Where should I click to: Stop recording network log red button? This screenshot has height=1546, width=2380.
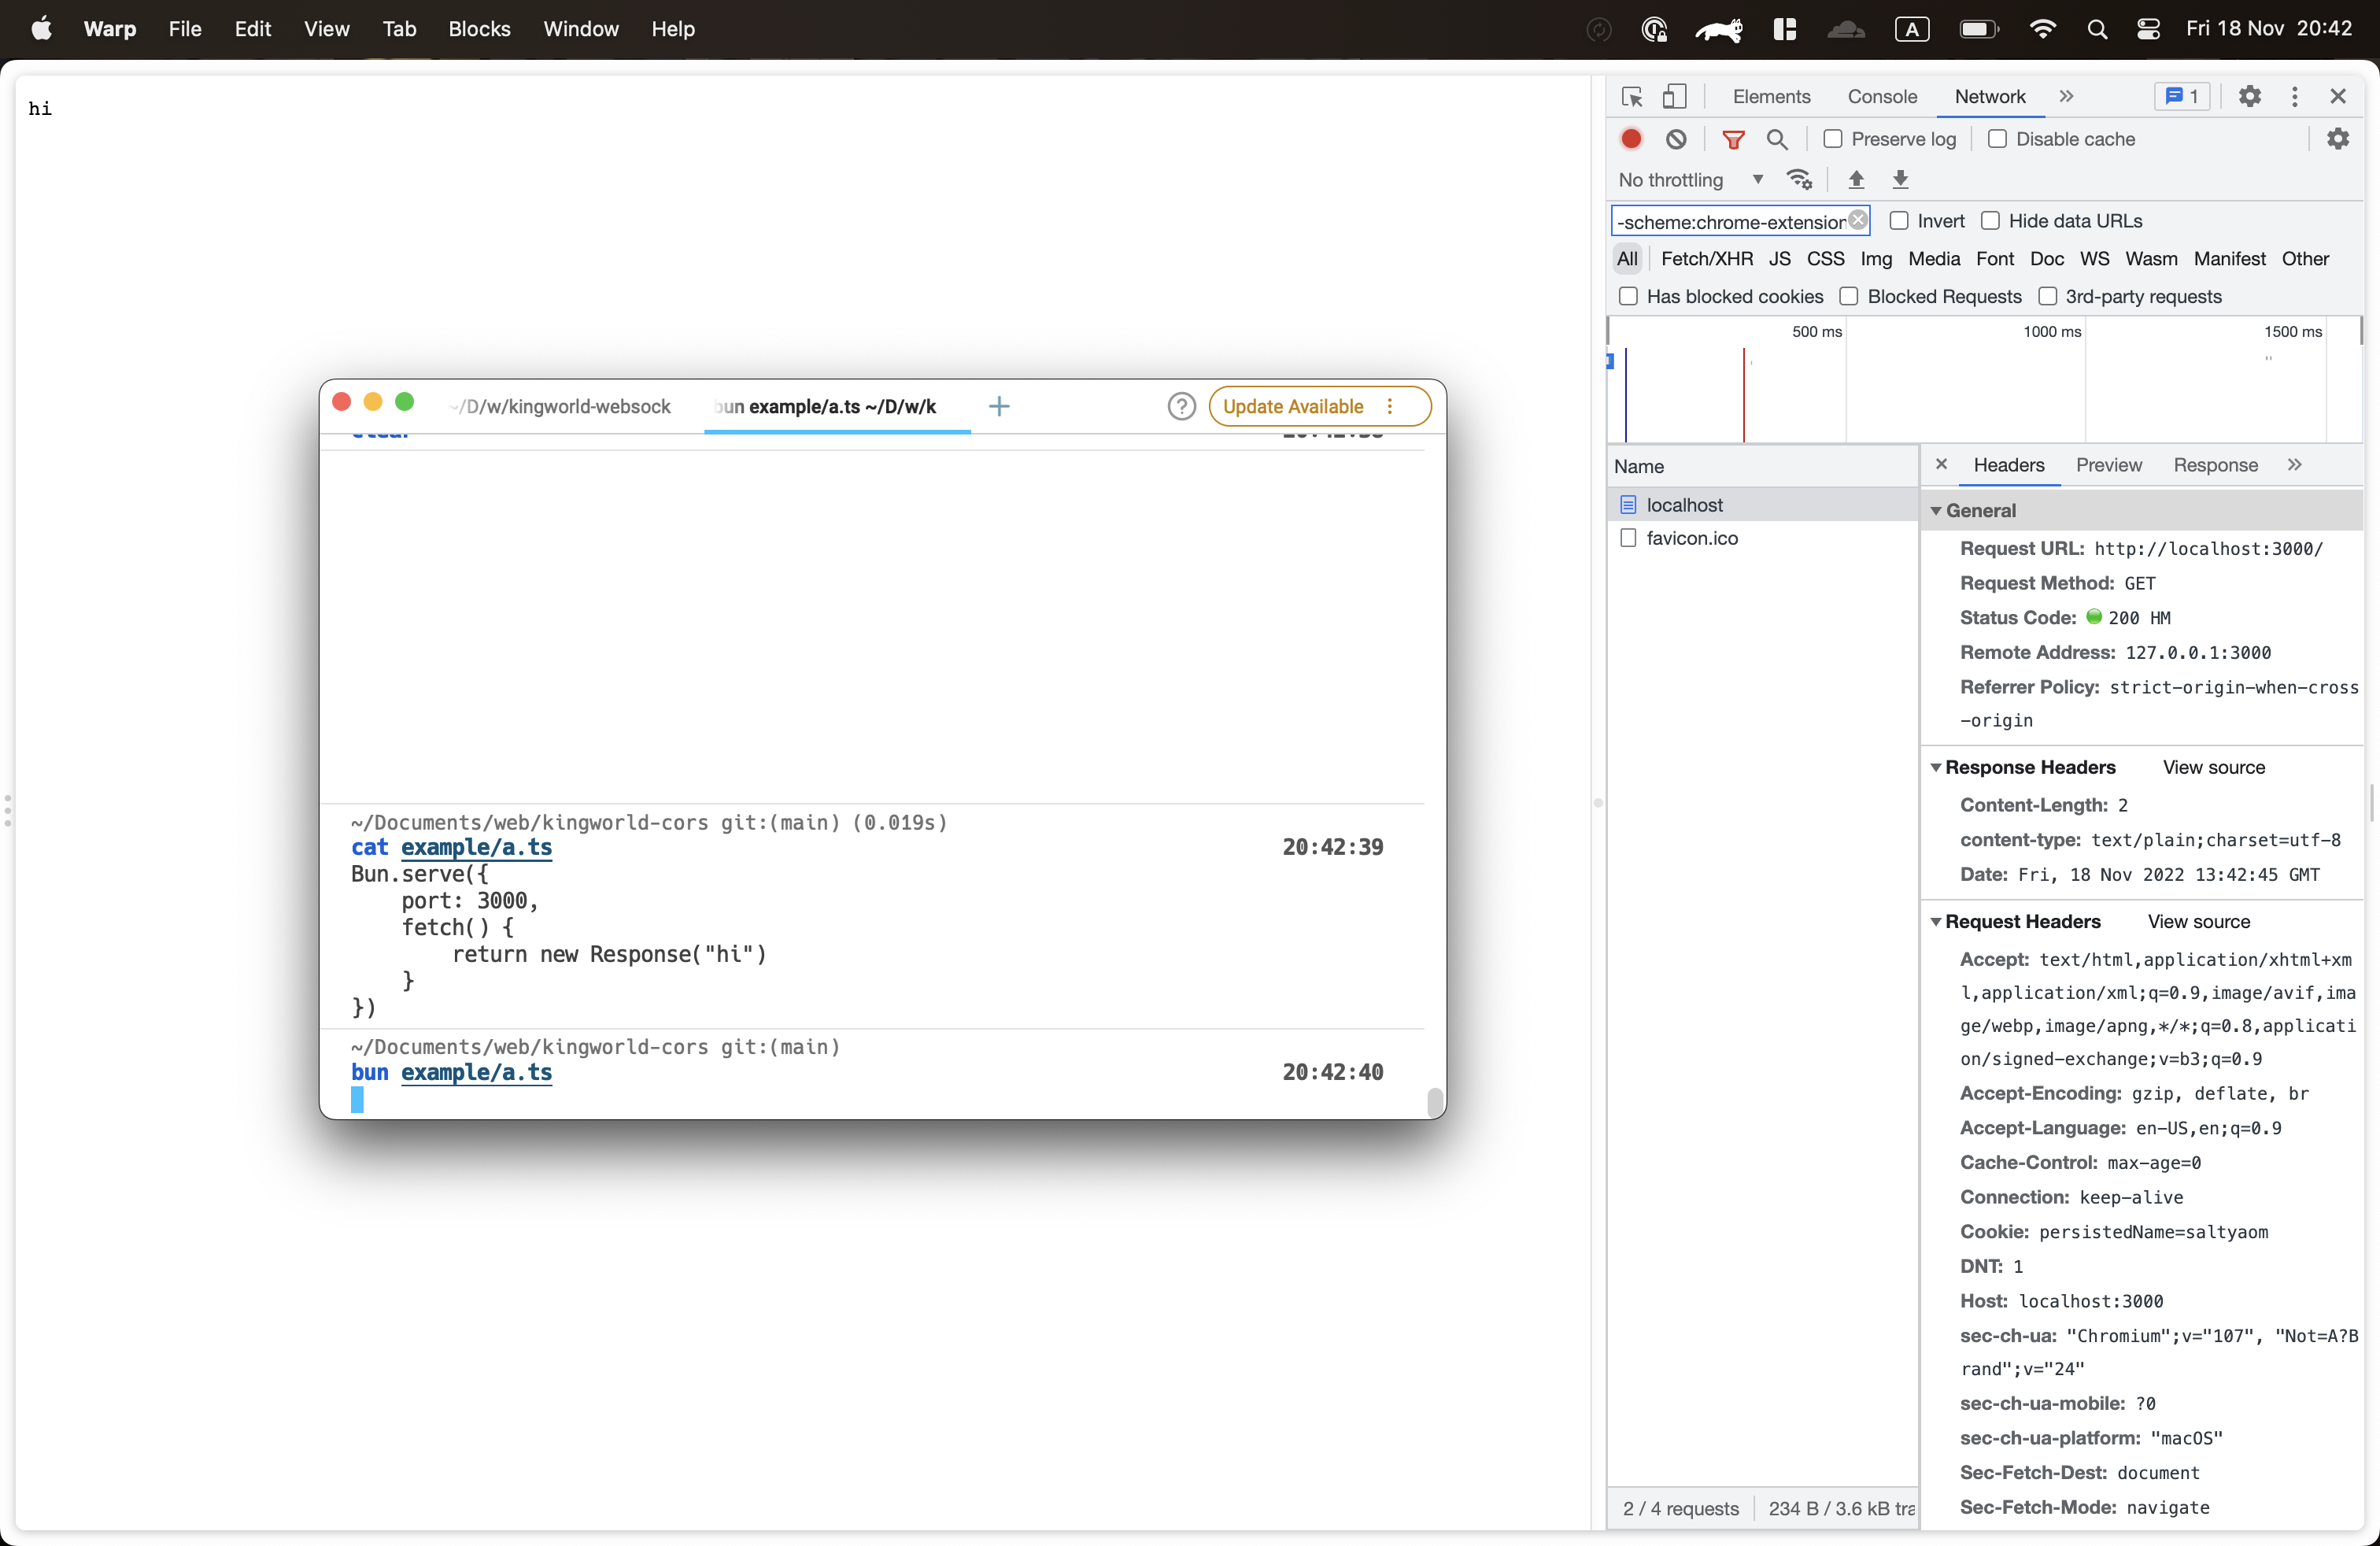[1631, 139]
